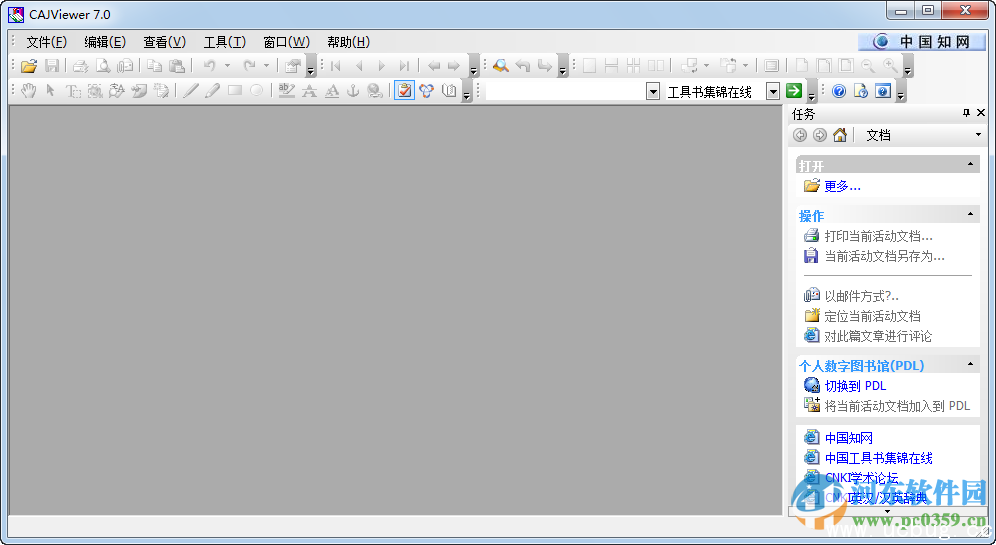Click the blue Help question mark icon
996x545 pixels.
838,91
